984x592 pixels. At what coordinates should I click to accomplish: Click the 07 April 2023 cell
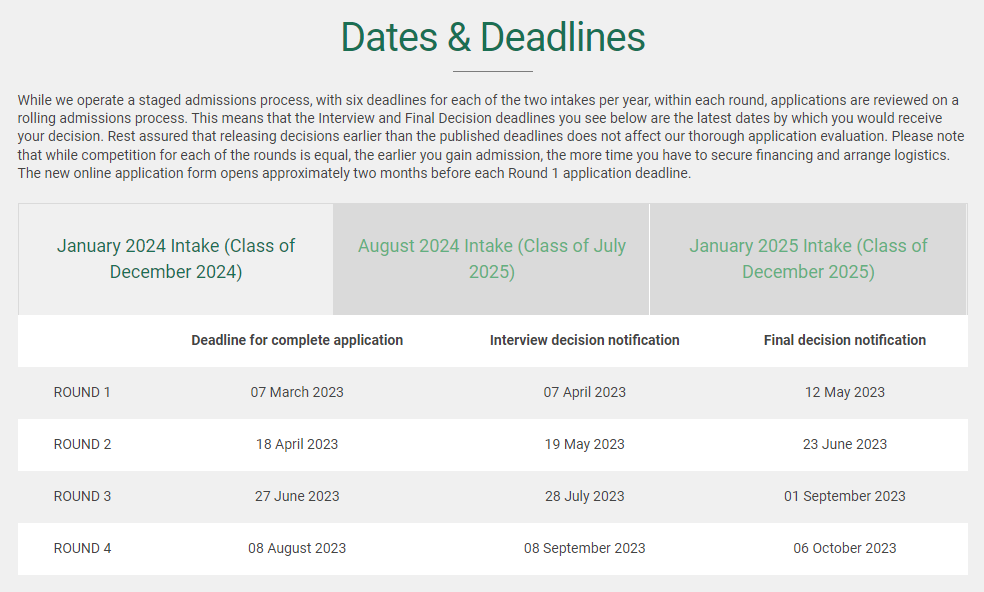point(584,392)
